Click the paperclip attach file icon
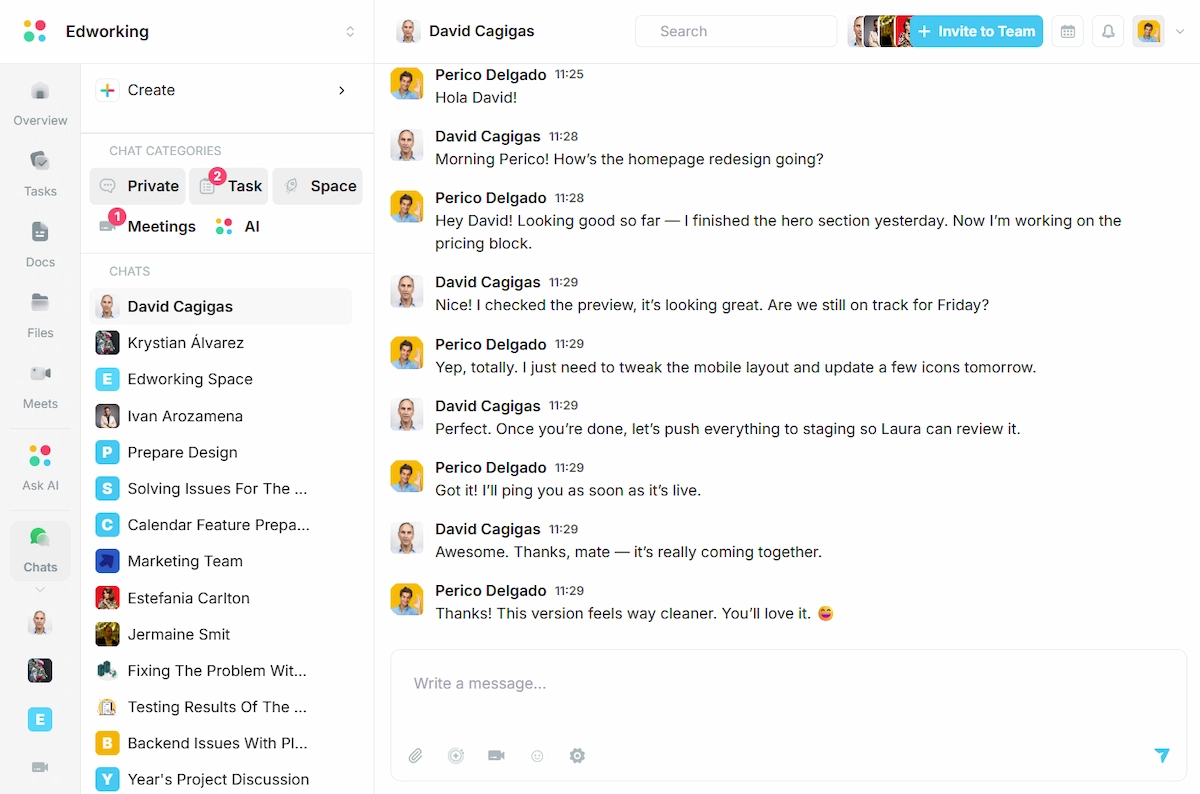Image resolution: width=1200 pixels, height=794 pixels. 416,756
